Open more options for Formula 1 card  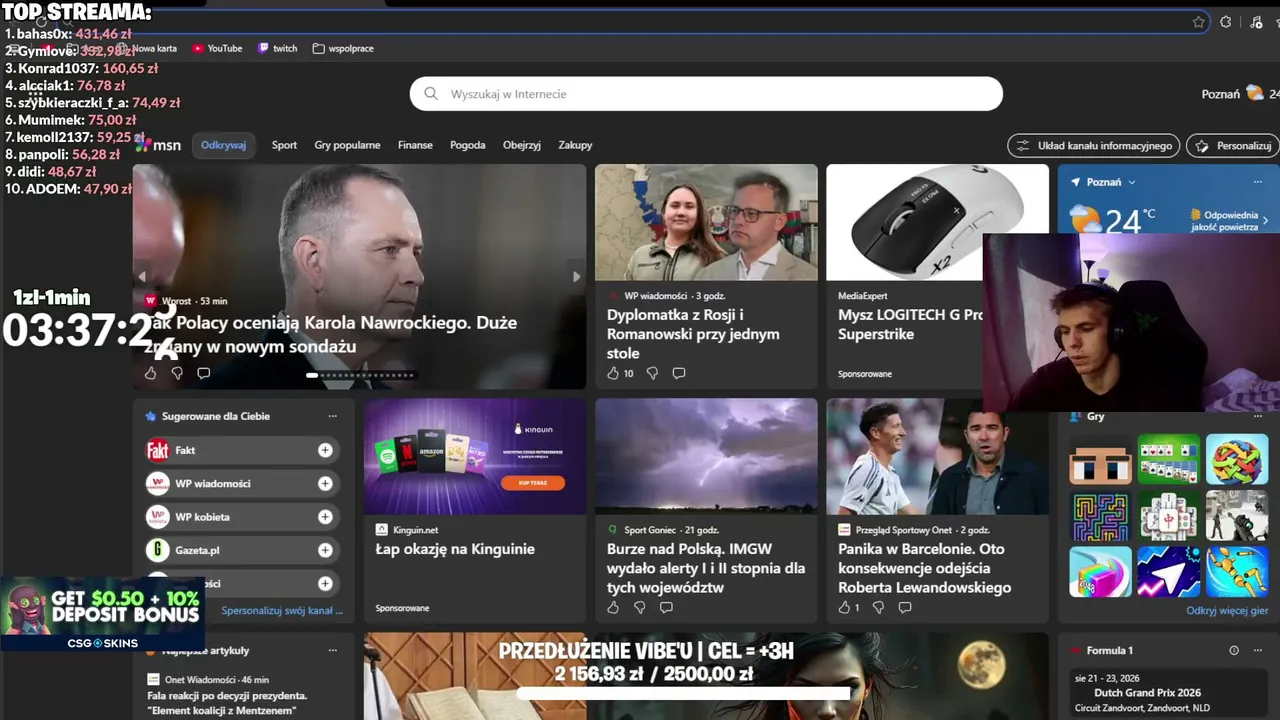[x=1258, y=650]
